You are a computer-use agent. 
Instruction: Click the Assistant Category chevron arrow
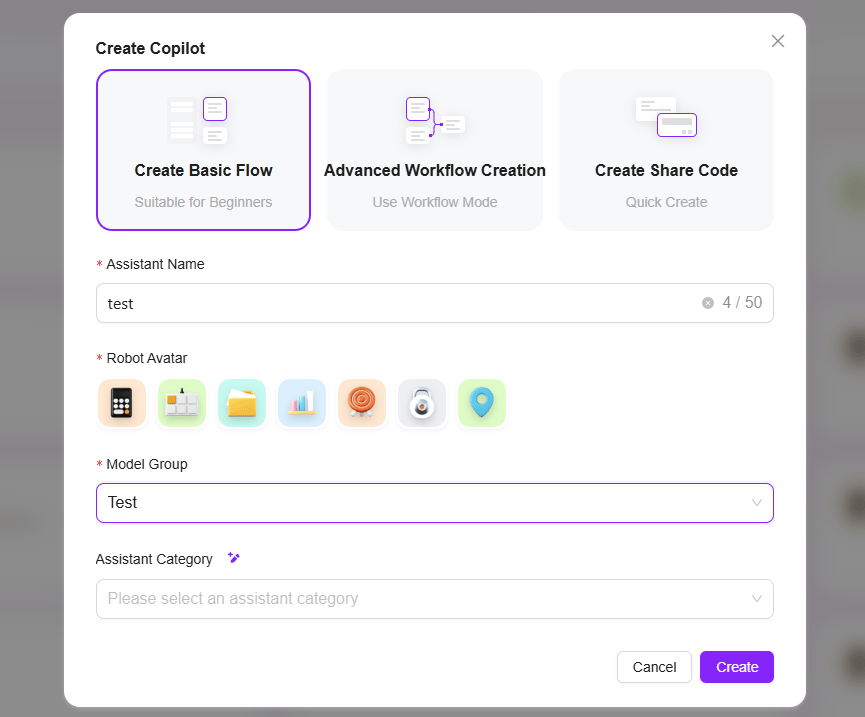click(757, 599)
